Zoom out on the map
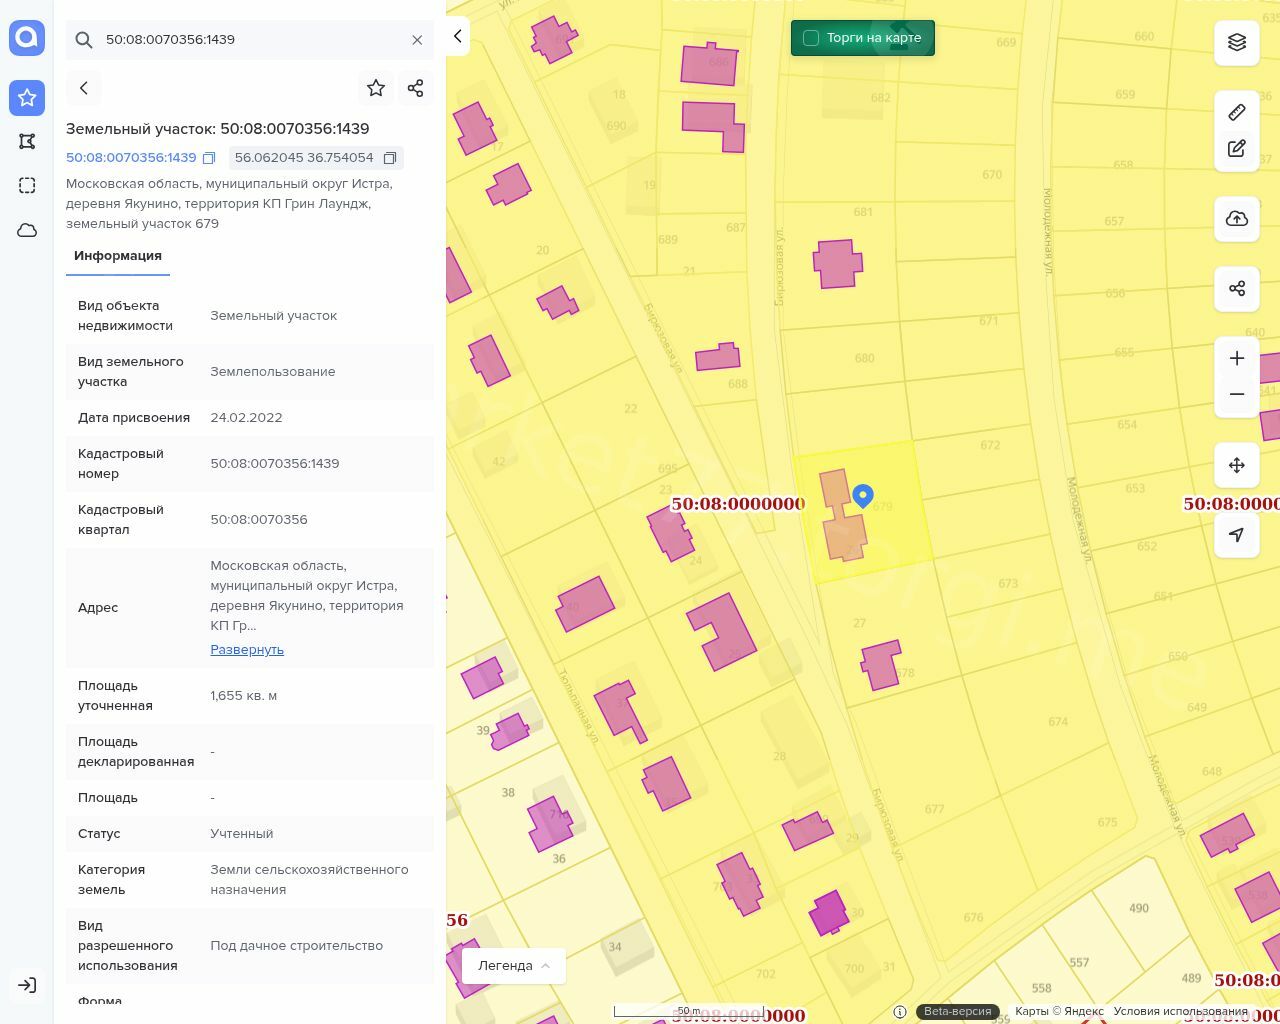Screen dimensions: 1280x1024 coord(1237,394)
